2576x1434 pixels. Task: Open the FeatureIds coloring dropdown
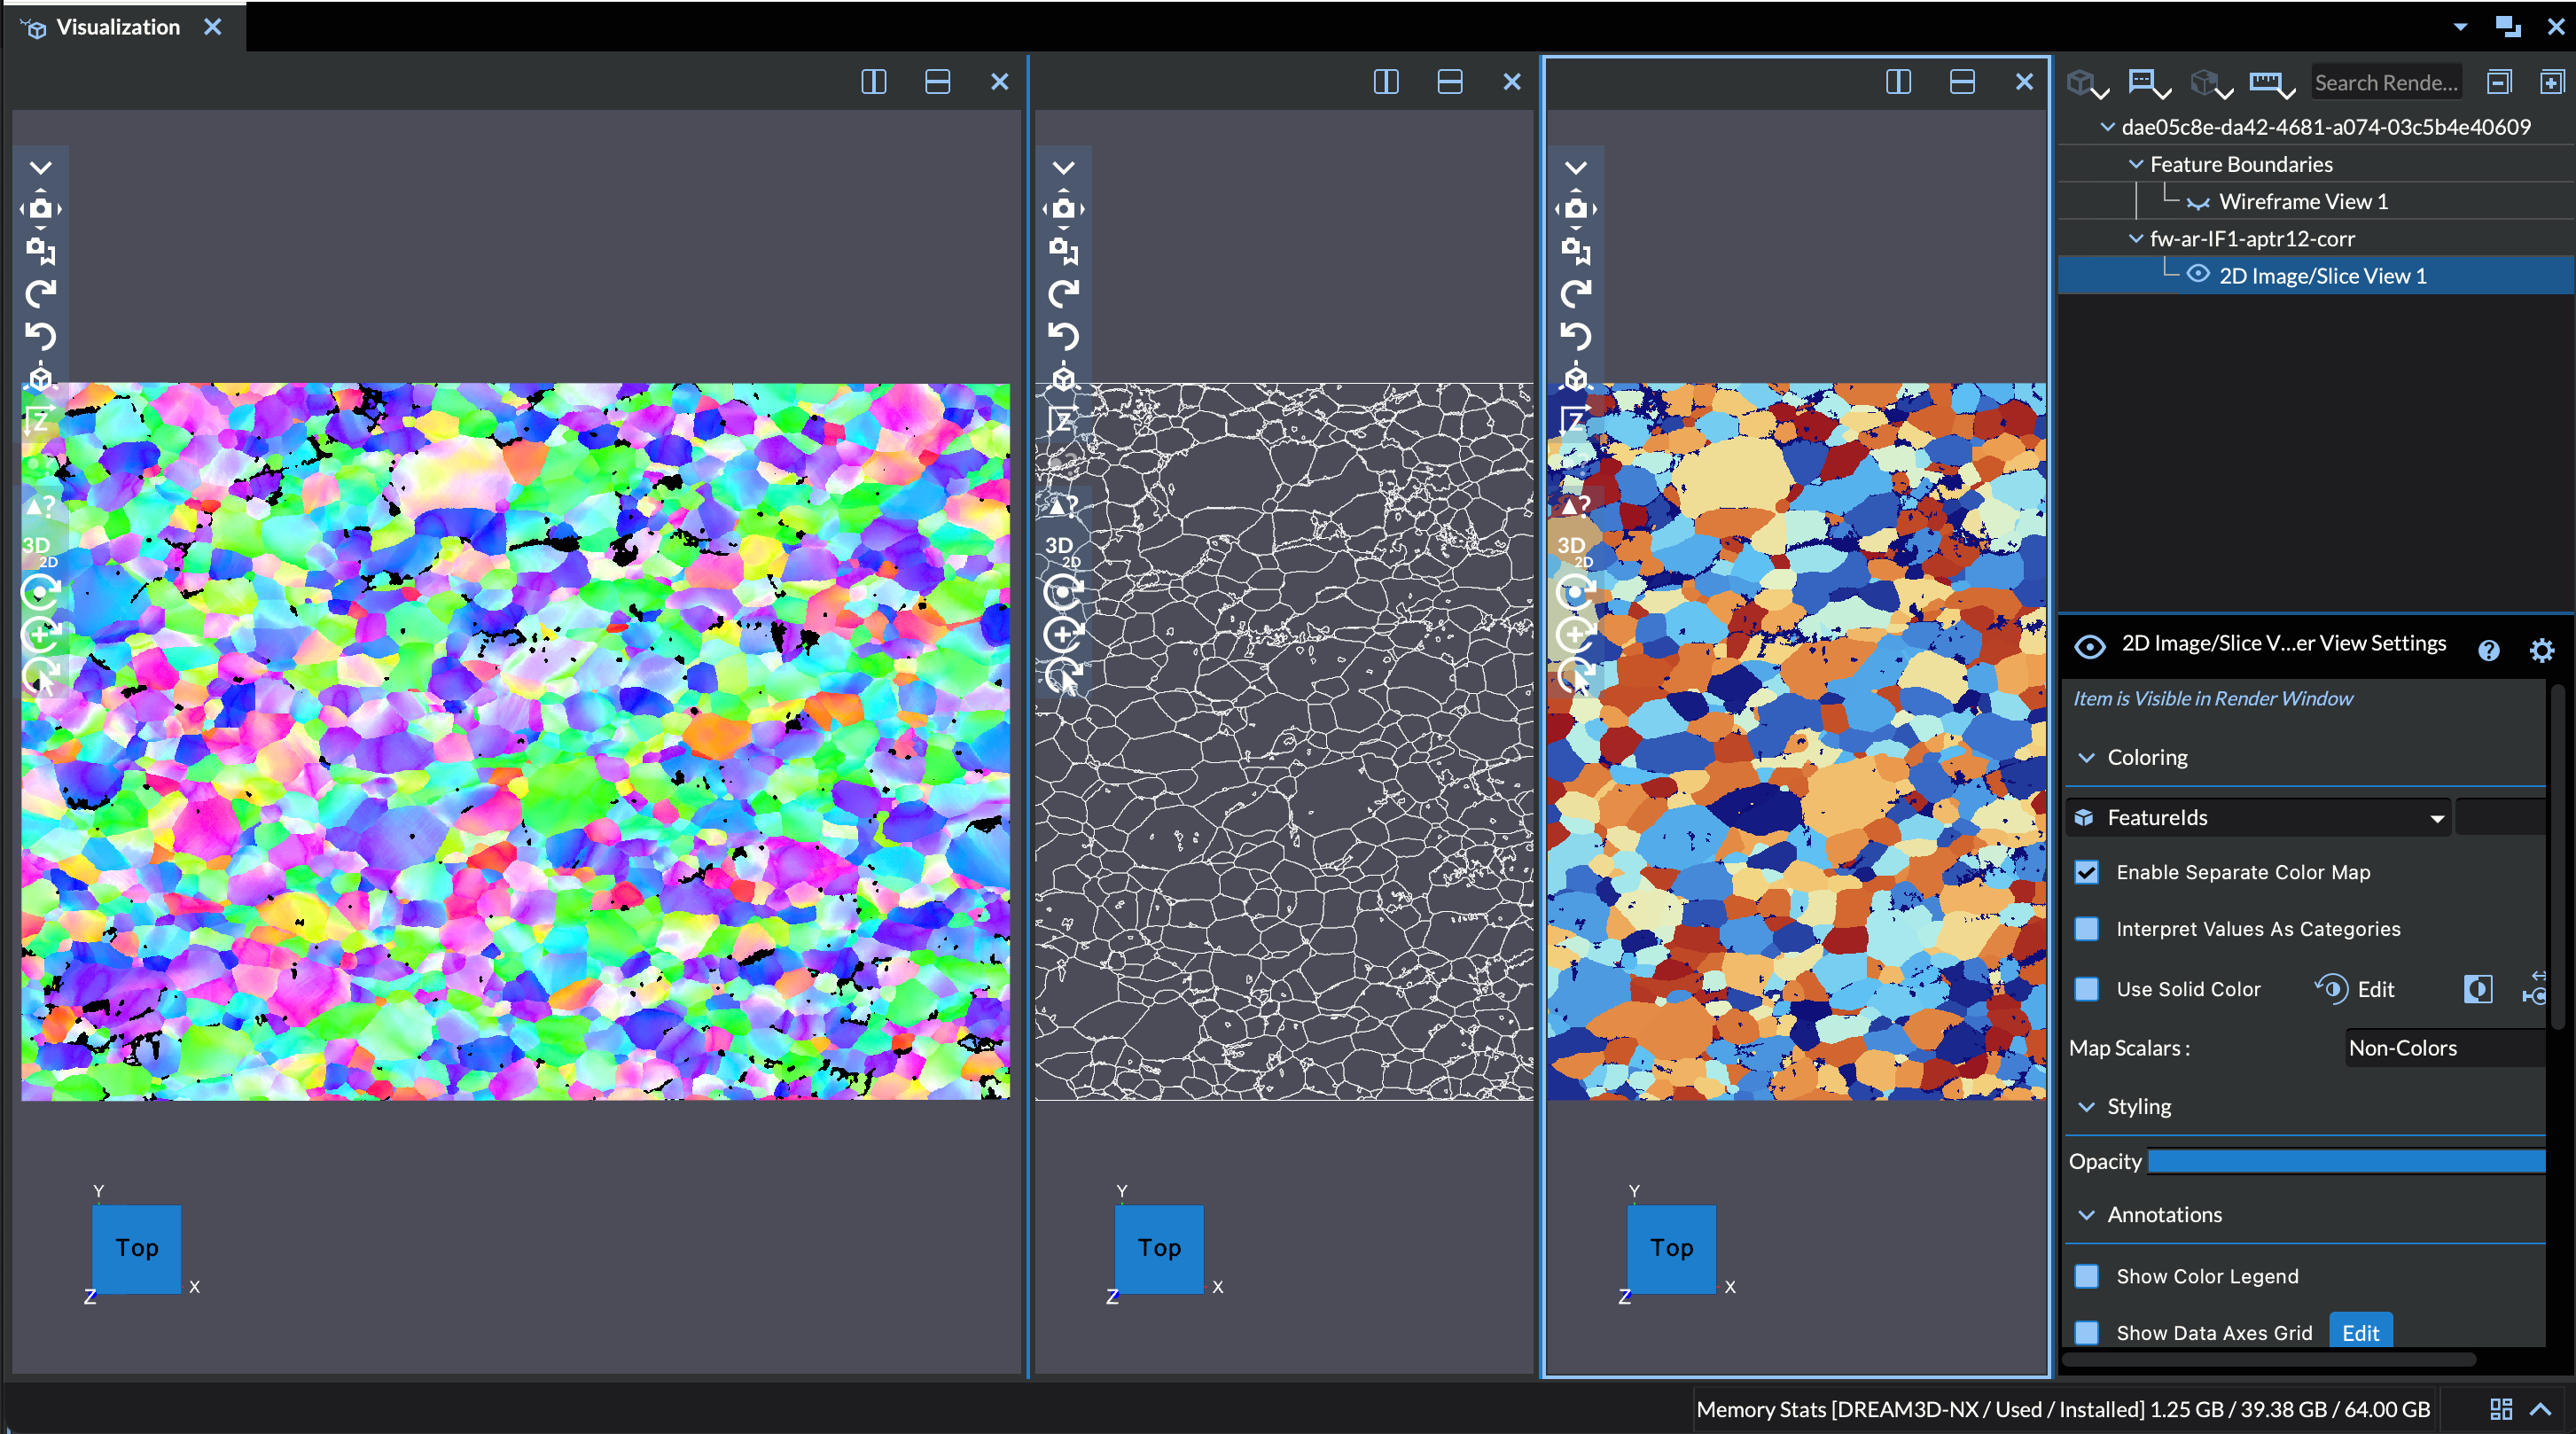click(x=2259, y=818)
